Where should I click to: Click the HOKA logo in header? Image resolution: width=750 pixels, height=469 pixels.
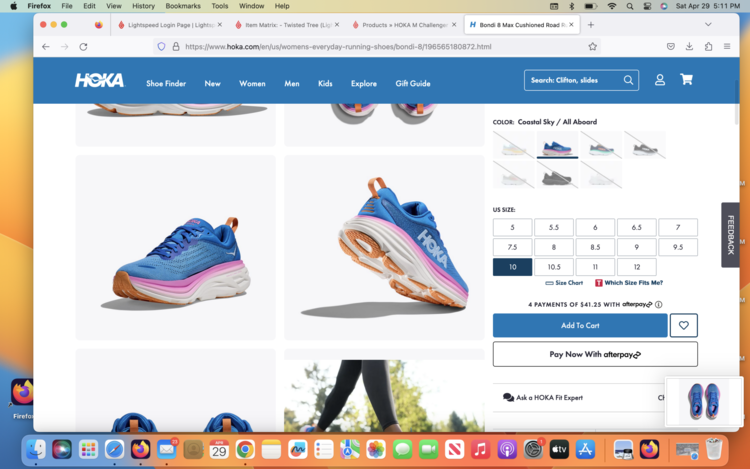(x=99, y=80)
